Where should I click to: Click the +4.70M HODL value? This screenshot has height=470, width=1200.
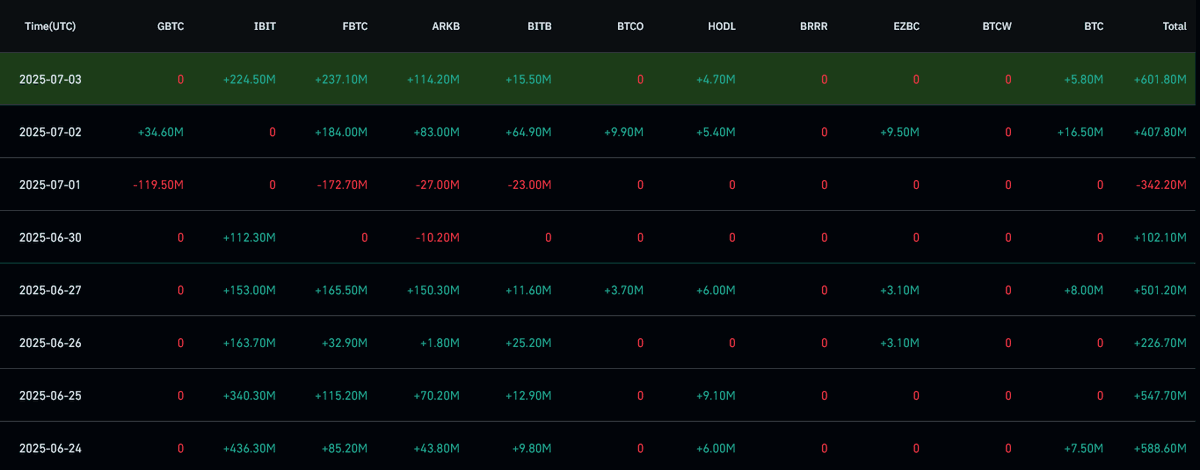click(715, 79)
